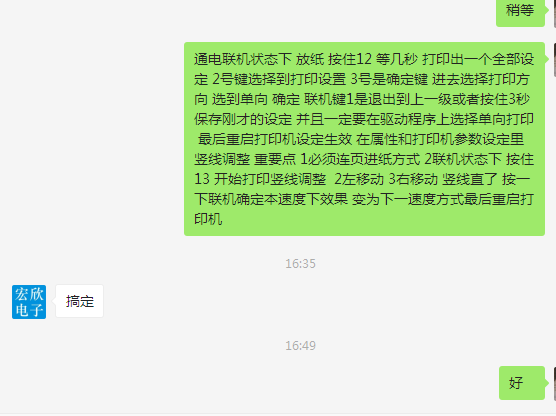Select the 好 green message bubble
This screenshot has width=556, height=416.
tap(522, 383)
